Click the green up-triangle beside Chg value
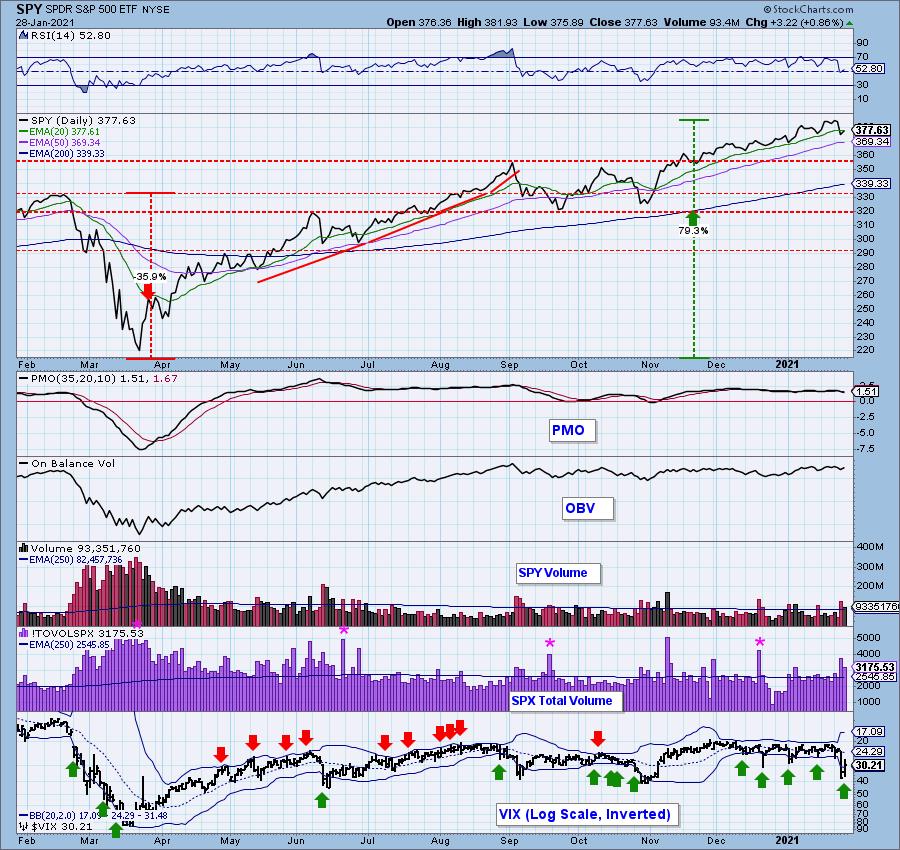 pyautogui.click(x=849, y=23)
